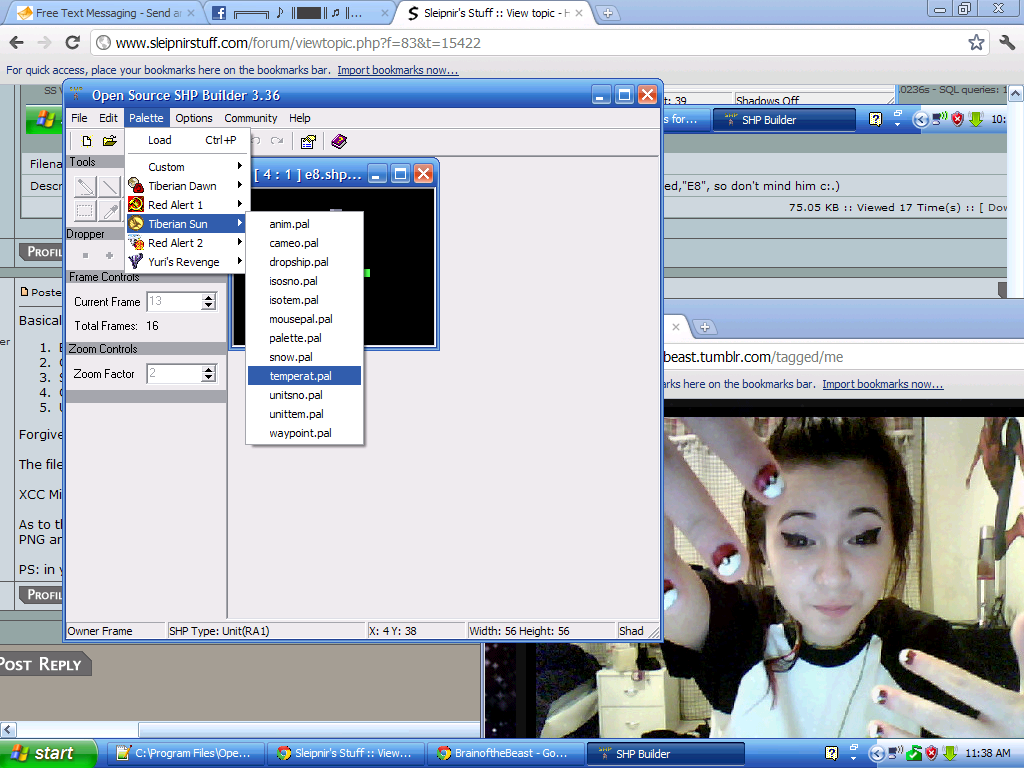The width and height of the screenshot is (1024, 768).
Task: Switch to the Facebook browser tab
Action: pyautogui.click(x=297, y=13)
